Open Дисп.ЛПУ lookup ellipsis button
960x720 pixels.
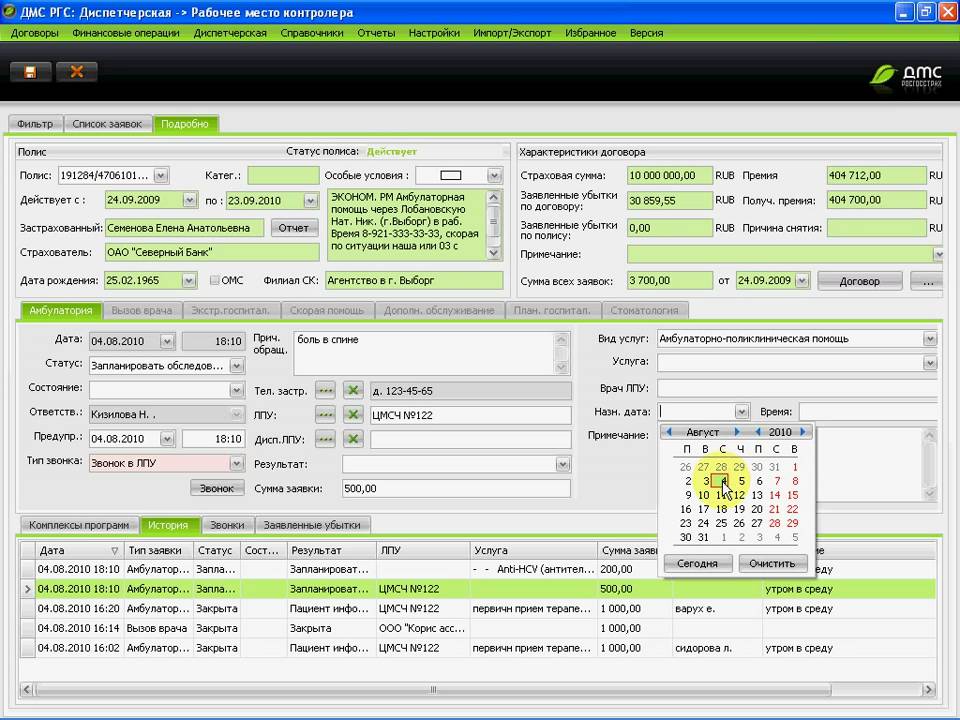pyautogui.click(x=325, y=440)
